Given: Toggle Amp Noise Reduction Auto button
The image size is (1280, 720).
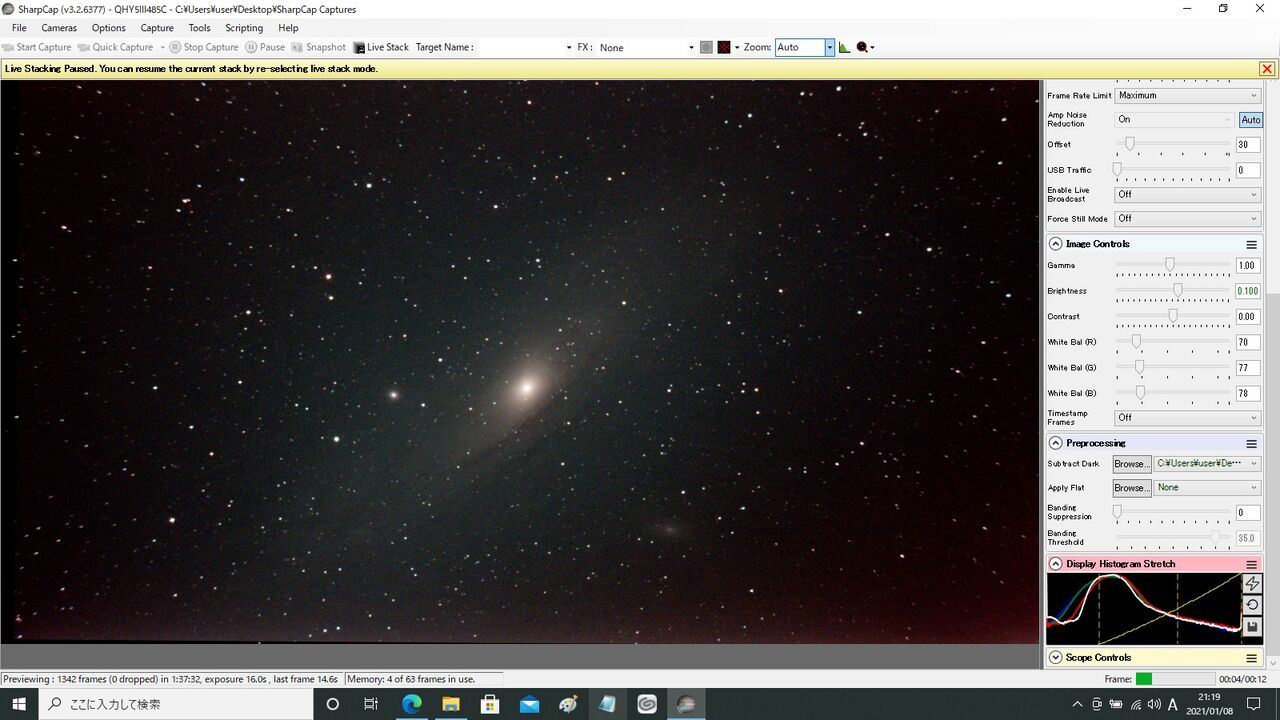Looking at the screenshot, I should point(1250,119).
